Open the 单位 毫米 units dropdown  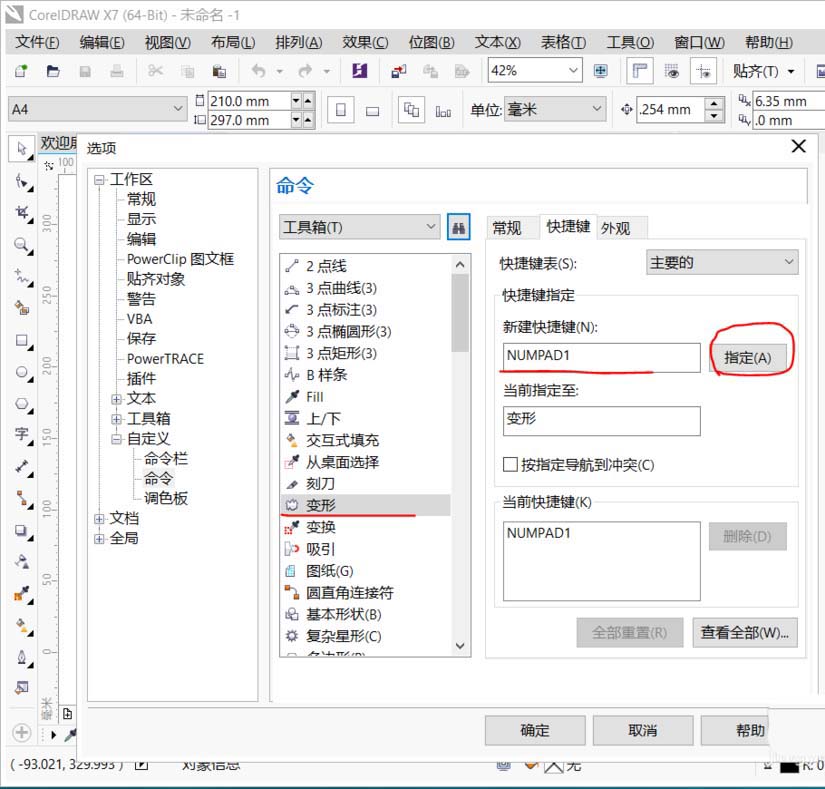coord(555,109)
